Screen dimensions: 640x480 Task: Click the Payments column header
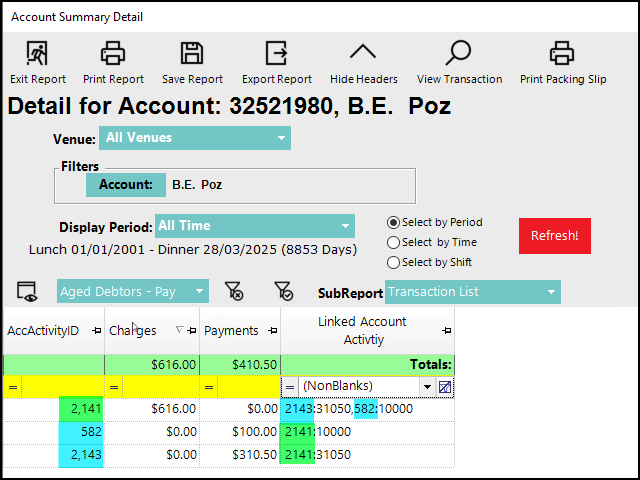click(231, 330)
